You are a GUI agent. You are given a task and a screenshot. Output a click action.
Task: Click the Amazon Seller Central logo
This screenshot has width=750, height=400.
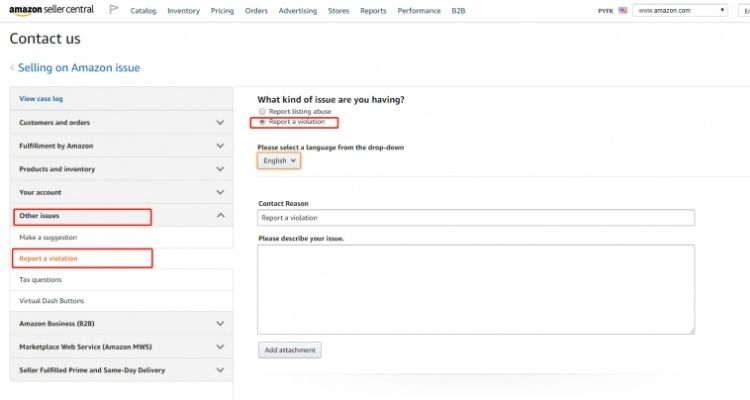pyautogui.click(x=51, y=10)
